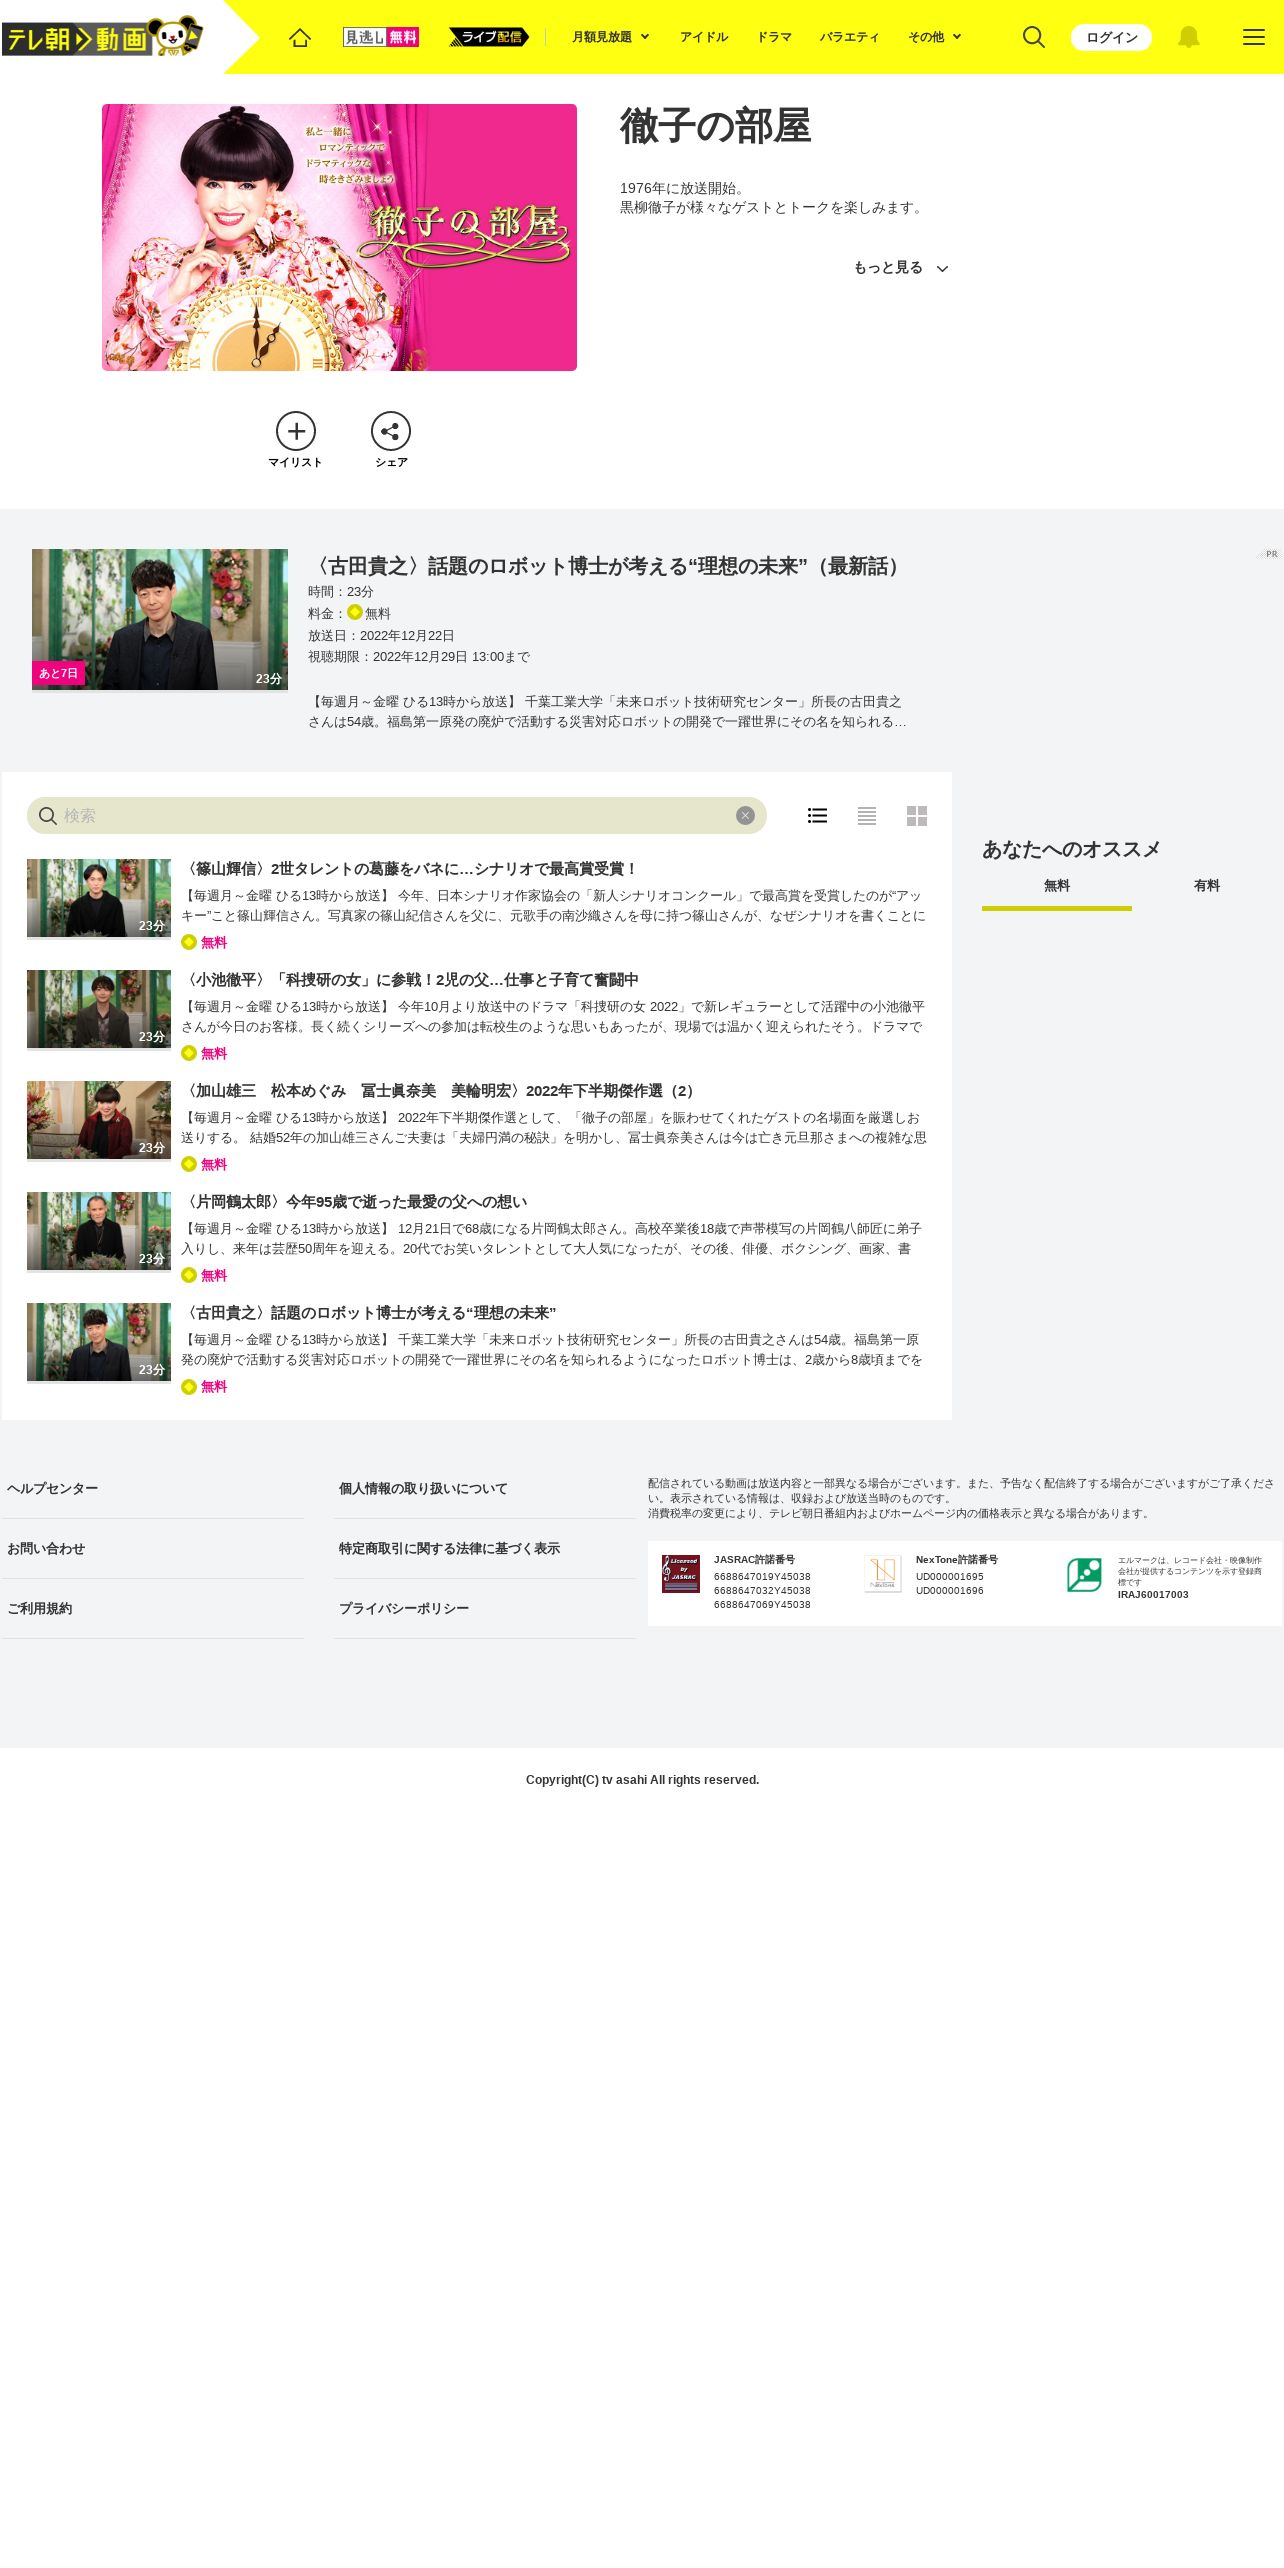
Task: Click the 徹子の部屋 program banner image
Action: click(x=339, y=237)
